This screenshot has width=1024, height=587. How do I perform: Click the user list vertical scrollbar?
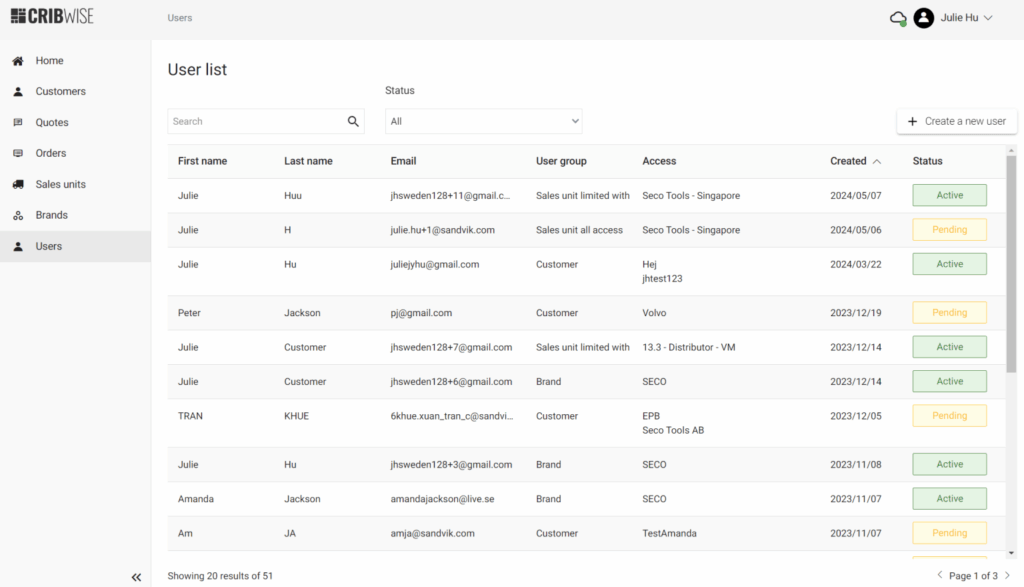(1011, 260)
